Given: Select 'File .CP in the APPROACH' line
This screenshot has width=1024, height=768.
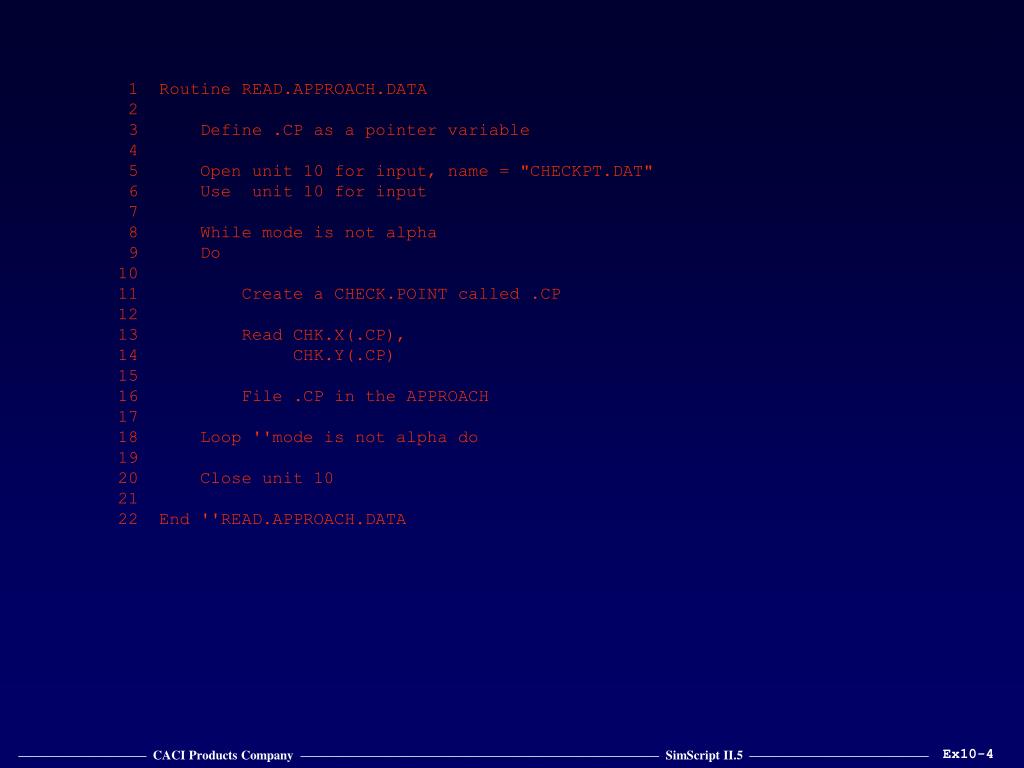Looking at the screenshot, I should click(x=365, y=396).
